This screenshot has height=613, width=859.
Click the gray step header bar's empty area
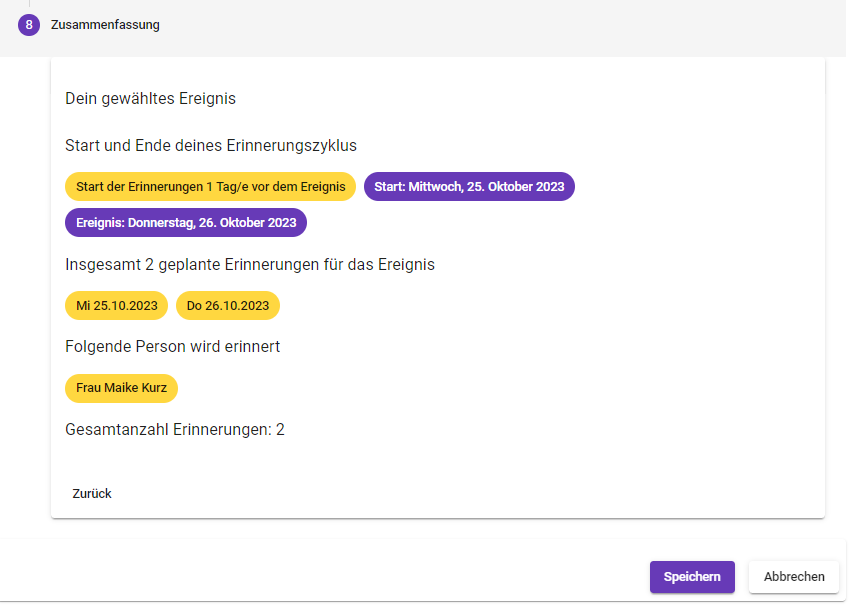click(x=500, y=25)
